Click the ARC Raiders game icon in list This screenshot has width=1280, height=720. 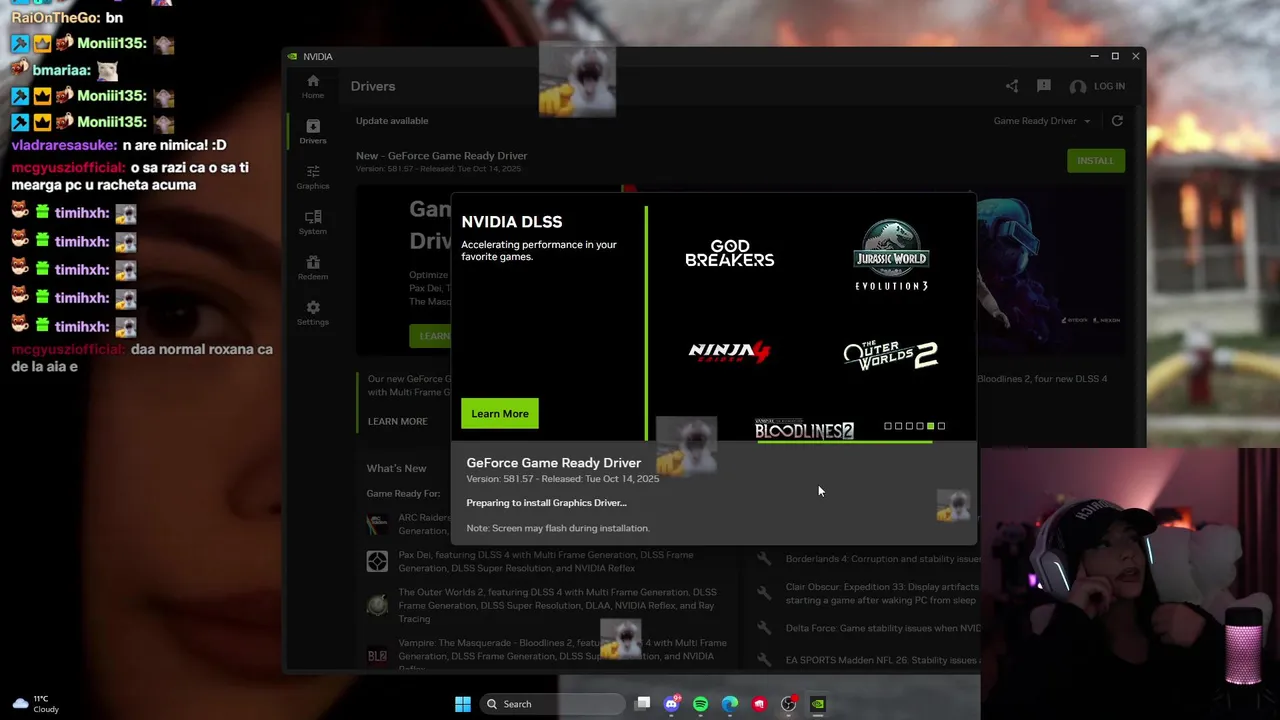coord(377,523)
